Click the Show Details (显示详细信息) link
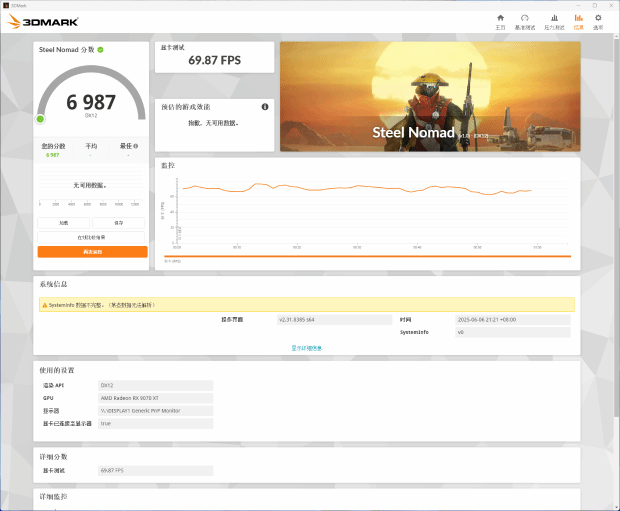The width and height of the screenshot is (620, 511). point(306,348)
